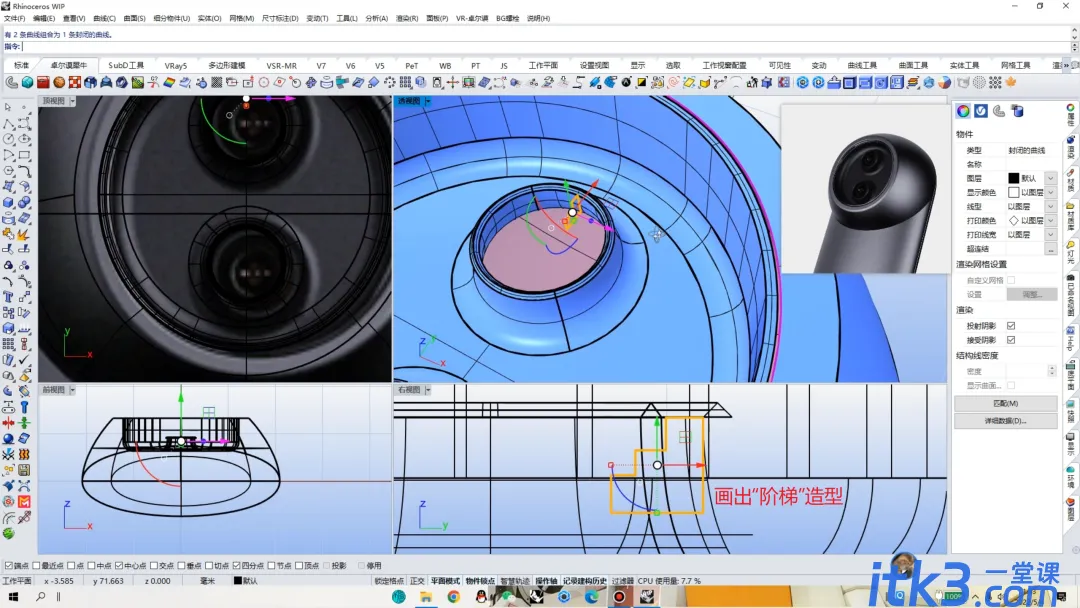1080x608 pixels.
Task: Open the 曲线(C) menu
Action: (x=104, y=19)
